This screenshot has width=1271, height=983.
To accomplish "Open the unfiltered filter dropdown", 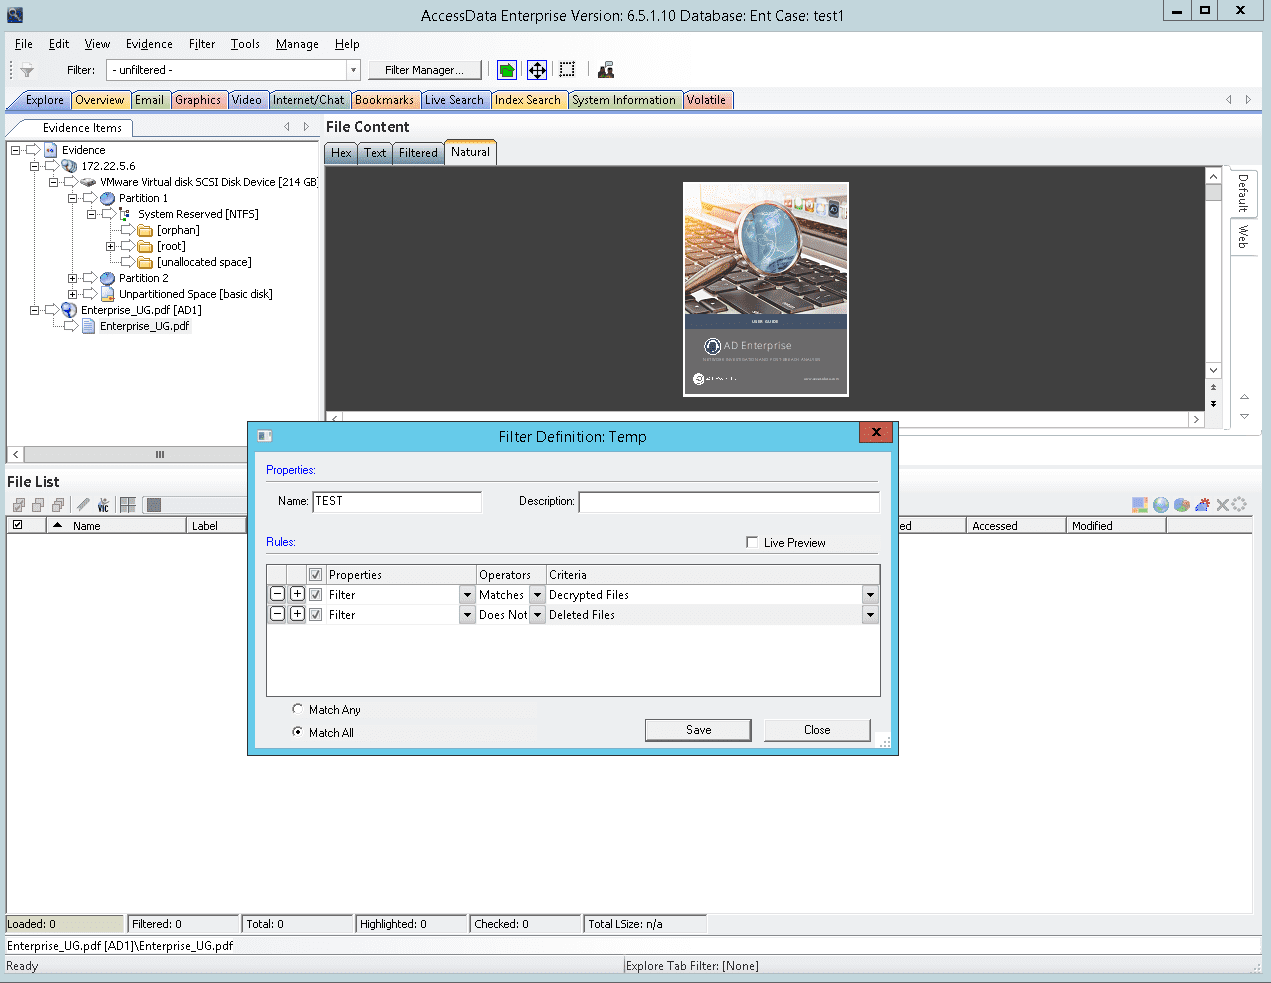I will pos(353,70).
